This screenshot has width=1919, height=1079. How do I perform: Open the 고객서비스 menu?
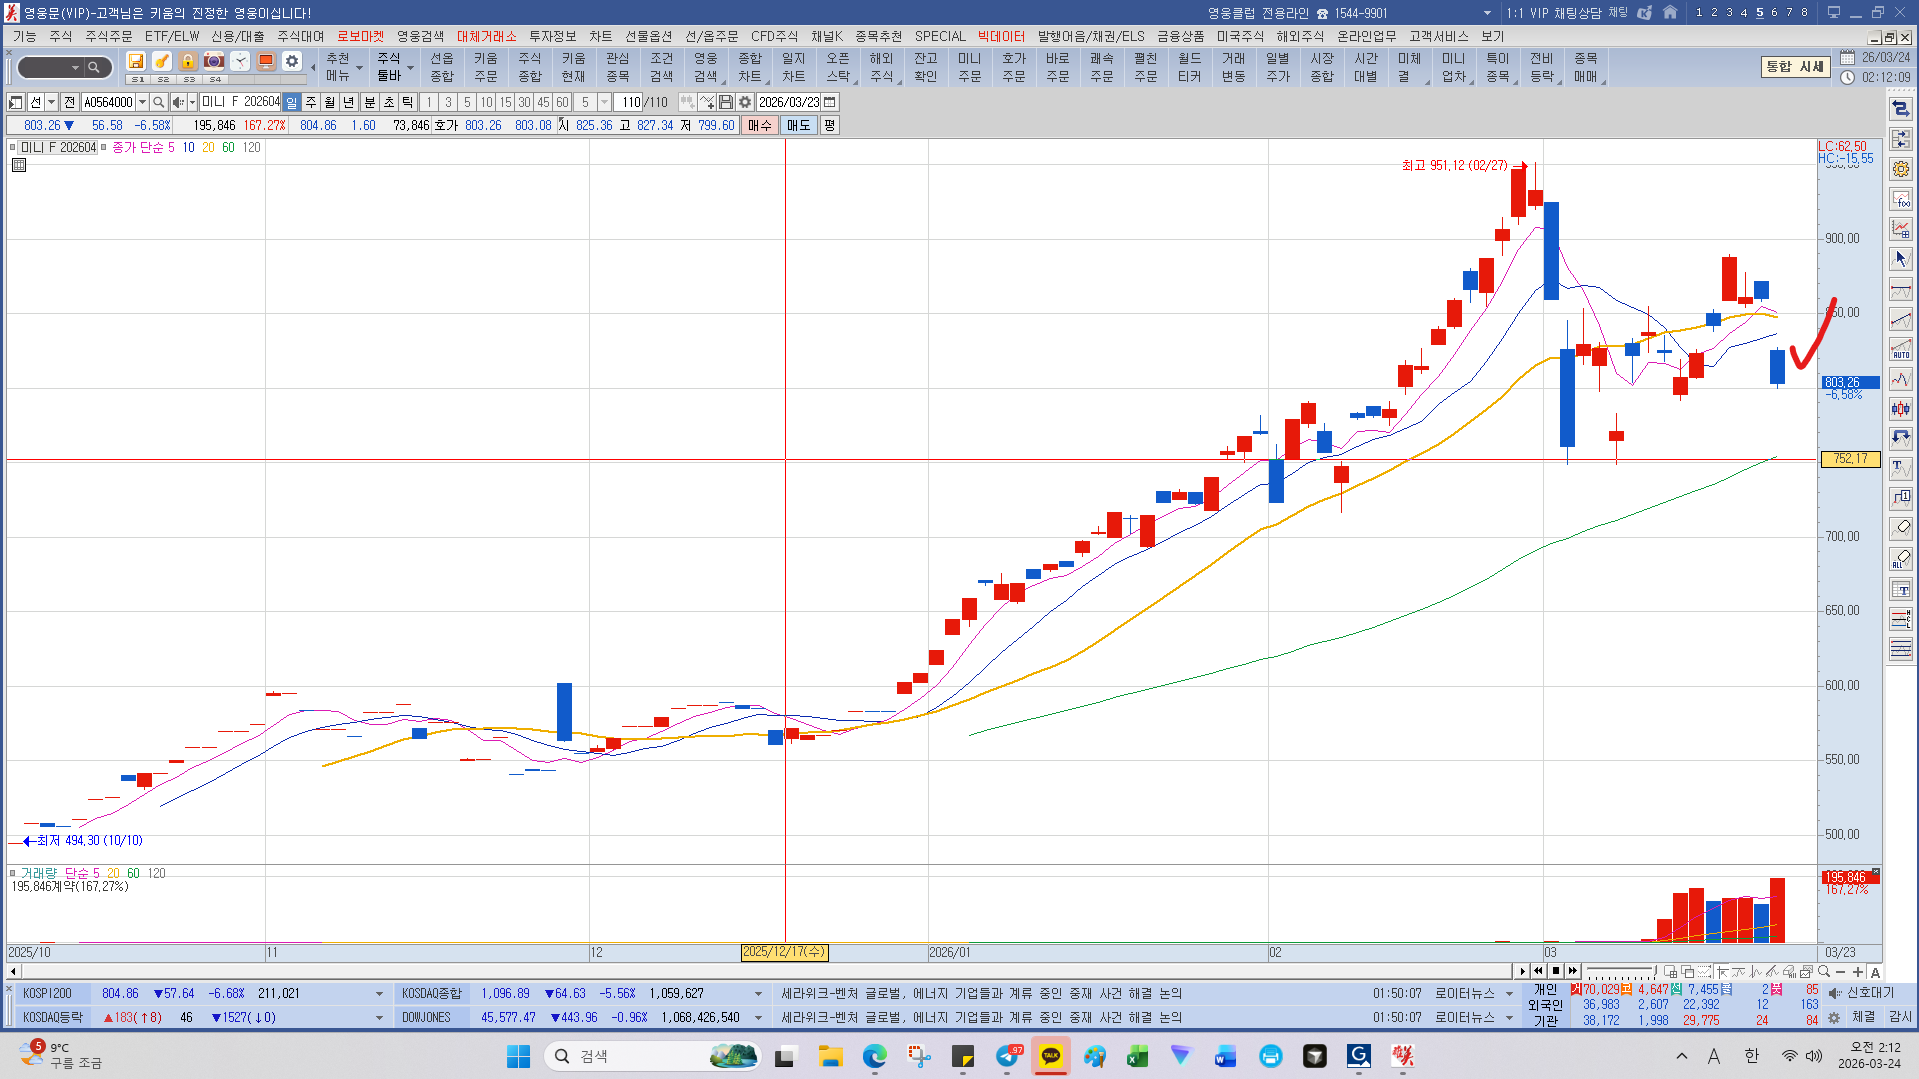coord(1438,36)
